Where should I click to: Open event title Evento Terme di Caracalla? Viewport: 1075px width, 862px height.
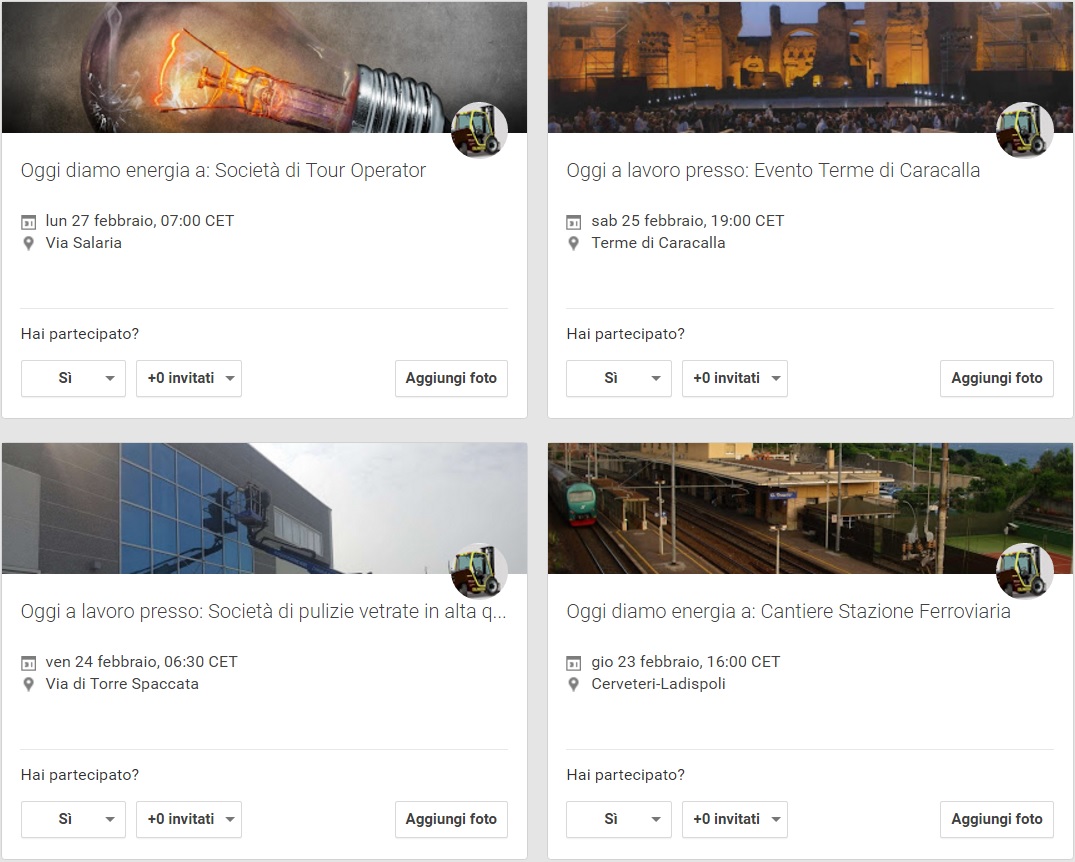(x=773, y=171)
